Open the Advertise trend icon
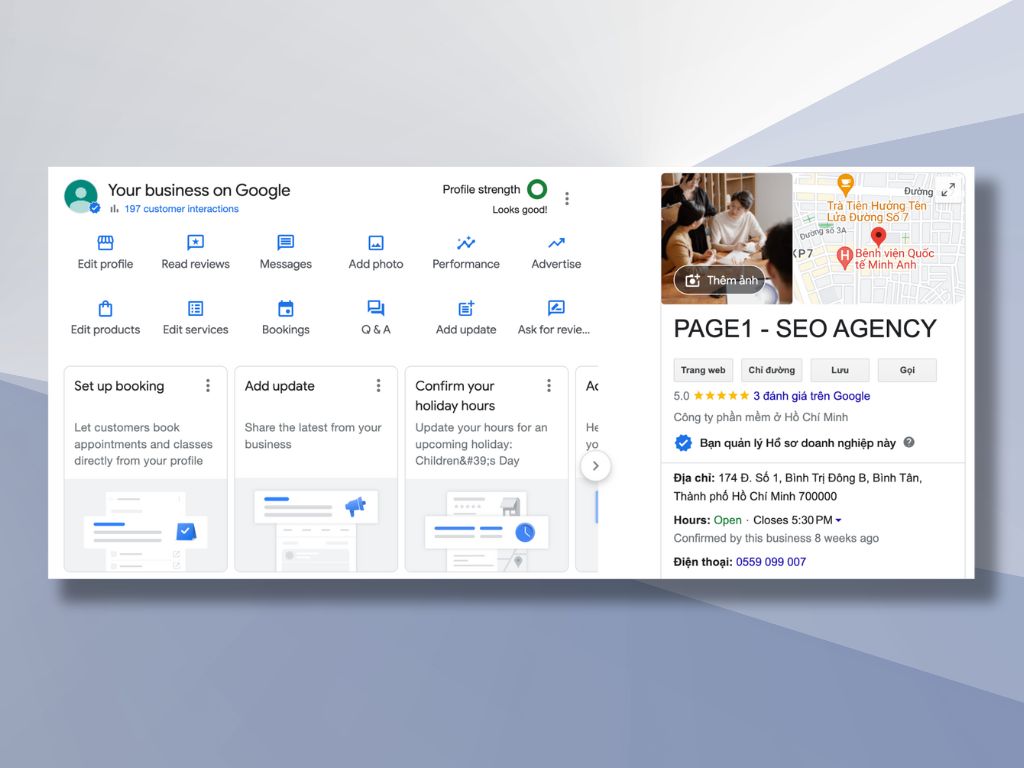 coord(556,243)
